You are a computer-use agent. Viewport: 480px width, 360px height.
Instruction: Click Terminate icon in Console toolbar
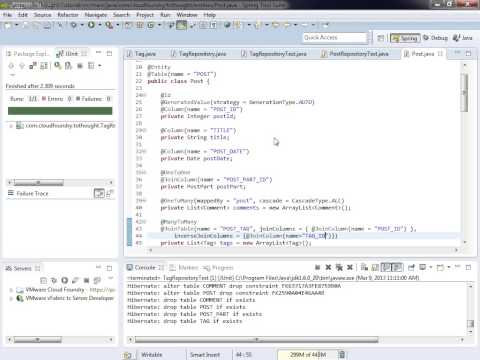point(318,267)
